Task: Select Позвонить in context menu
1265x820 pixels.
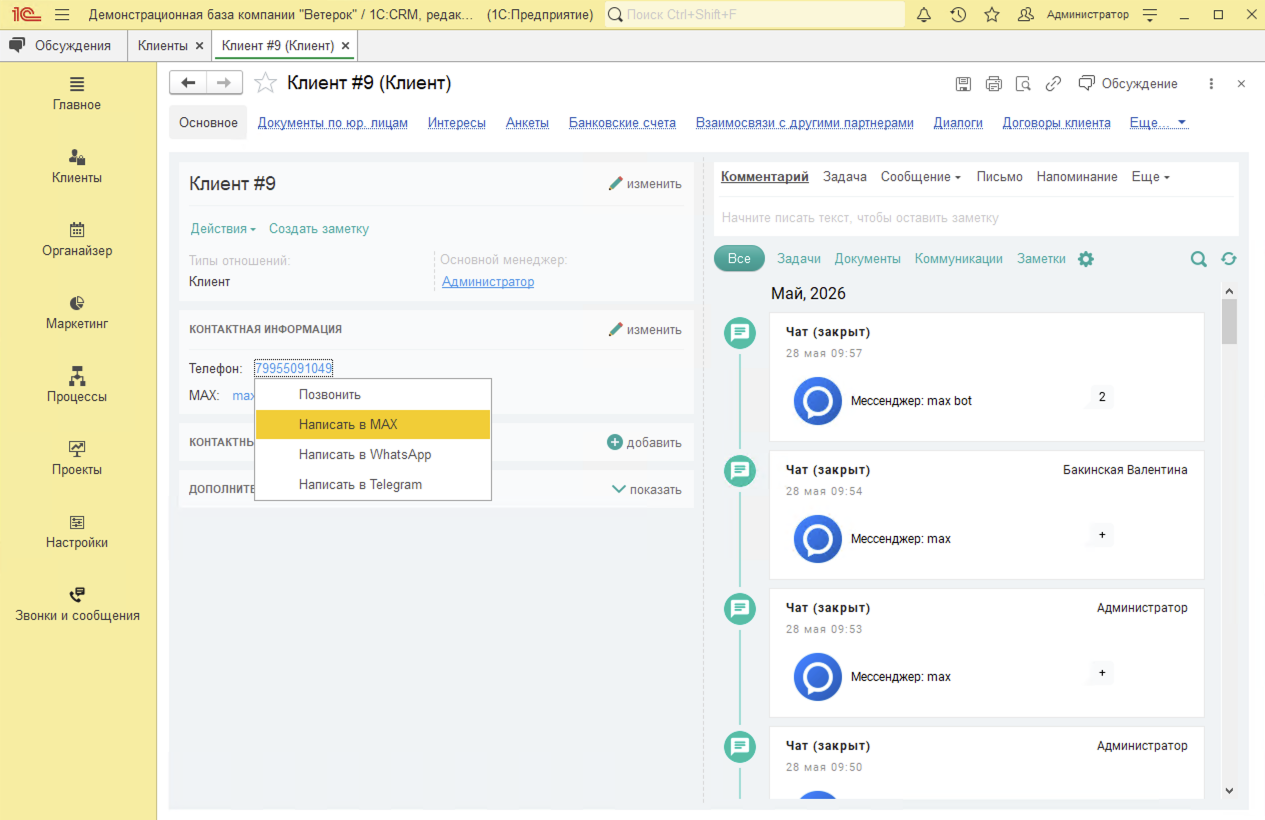Action: pos(373,395)
